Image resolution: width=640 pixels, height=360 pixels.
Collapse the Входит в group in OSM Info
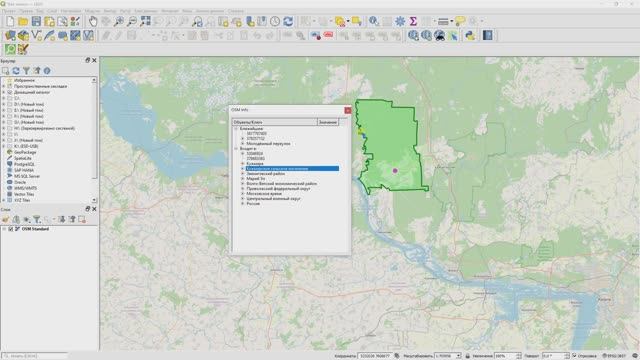[x=236, y=149]
